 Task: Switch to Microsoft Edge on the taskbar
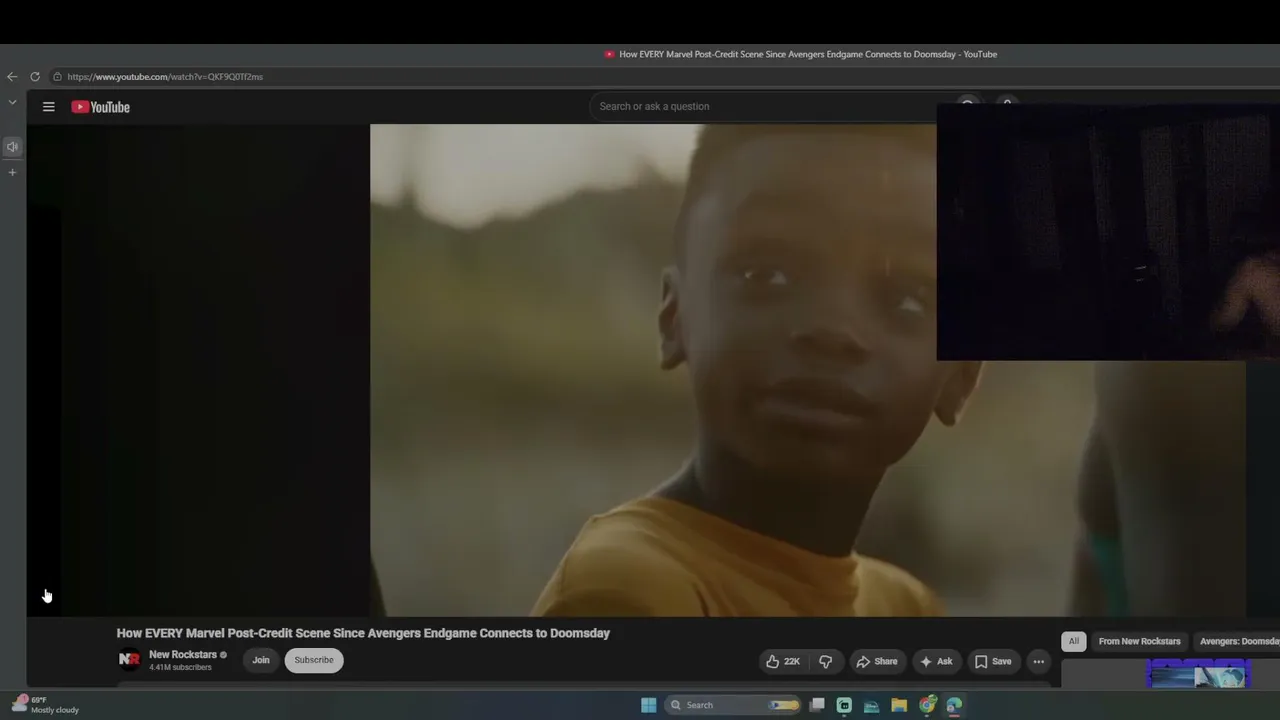(x=954, y=705)
